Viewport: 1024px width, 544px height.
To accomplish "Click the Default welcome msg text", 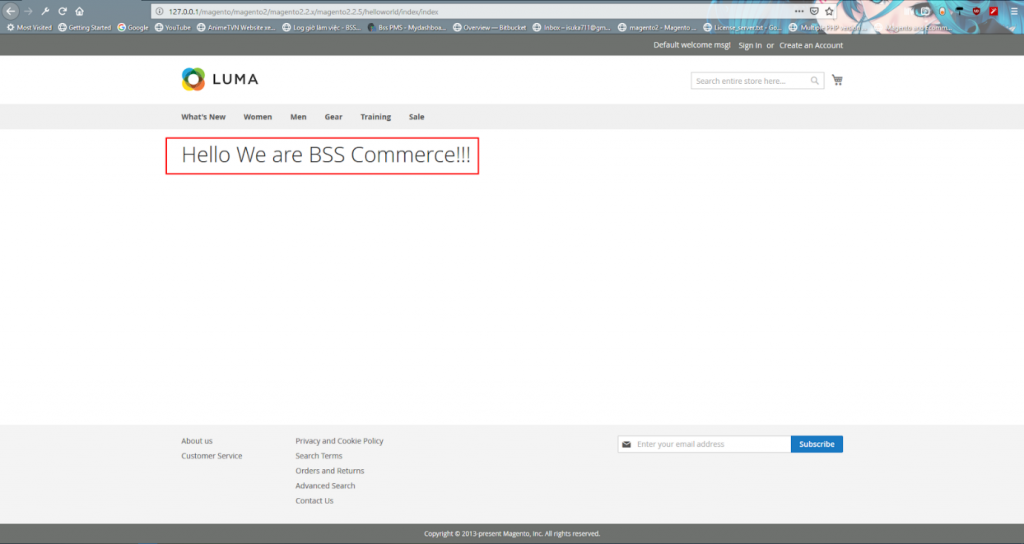I will pos(692,45).
